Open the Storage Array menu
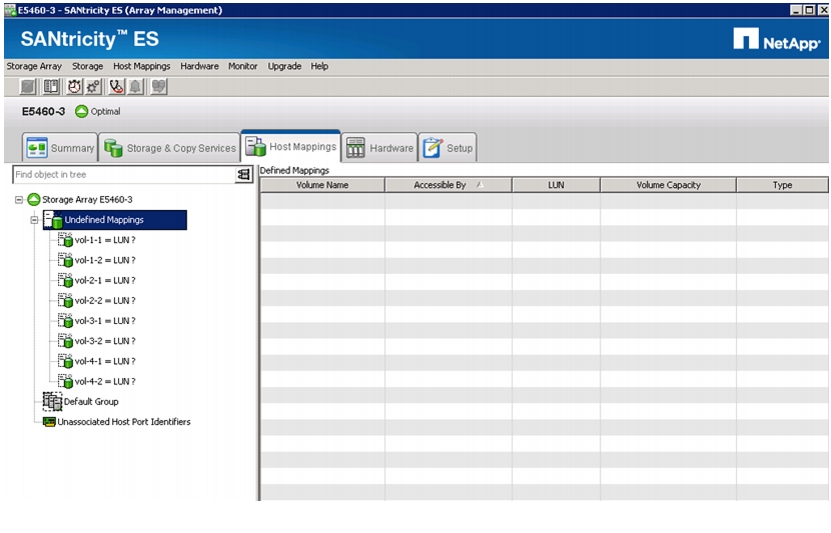The height and width of the screenshot is (533, 831). (34, 66)
